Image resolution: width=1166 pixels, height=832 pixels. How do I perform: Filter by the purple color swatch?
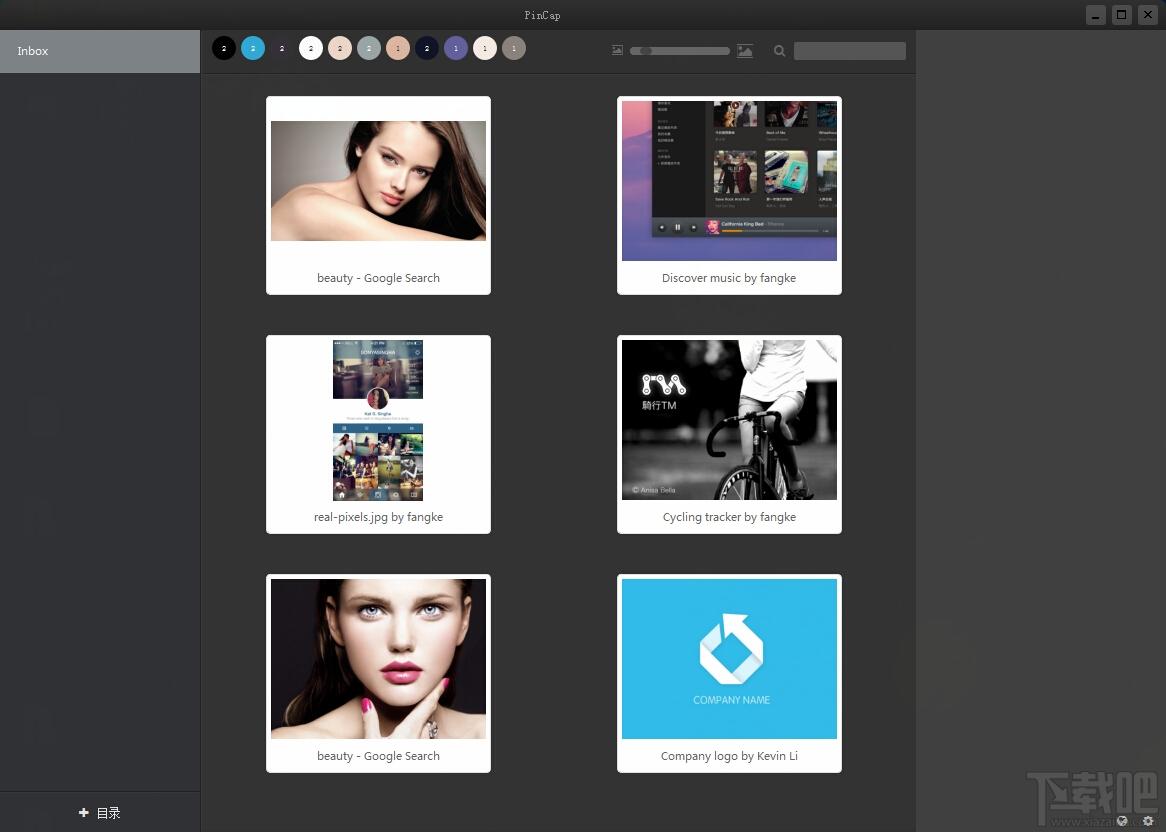coord(456,48)
